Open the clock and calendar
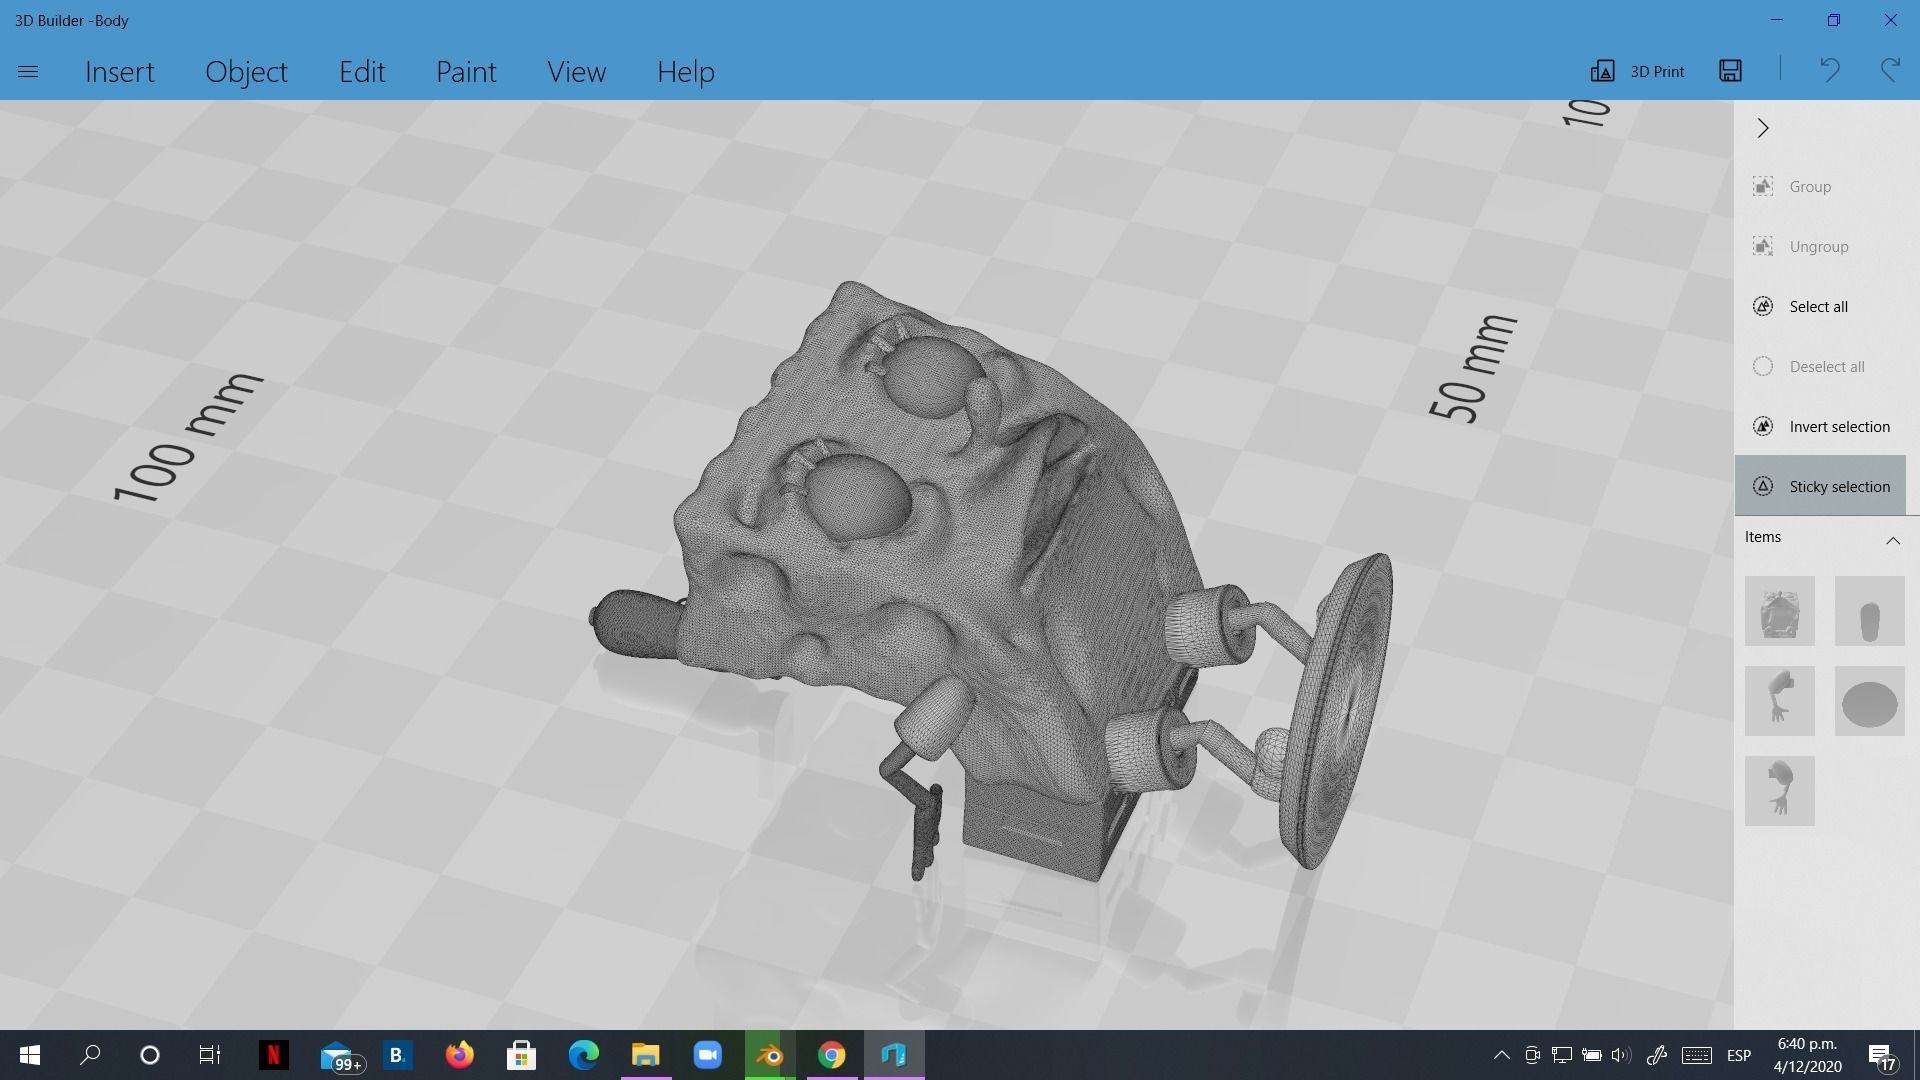 (x=1807, y=1055)
